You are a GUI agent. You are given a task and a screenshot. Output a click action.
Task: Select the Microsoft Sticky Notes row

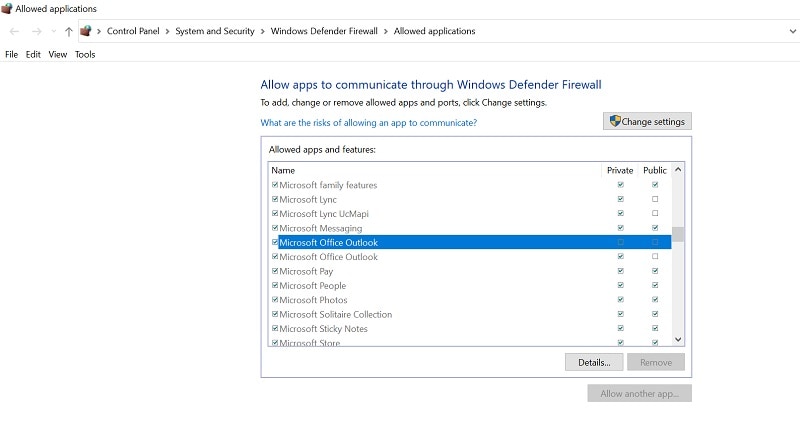(323, 329)
